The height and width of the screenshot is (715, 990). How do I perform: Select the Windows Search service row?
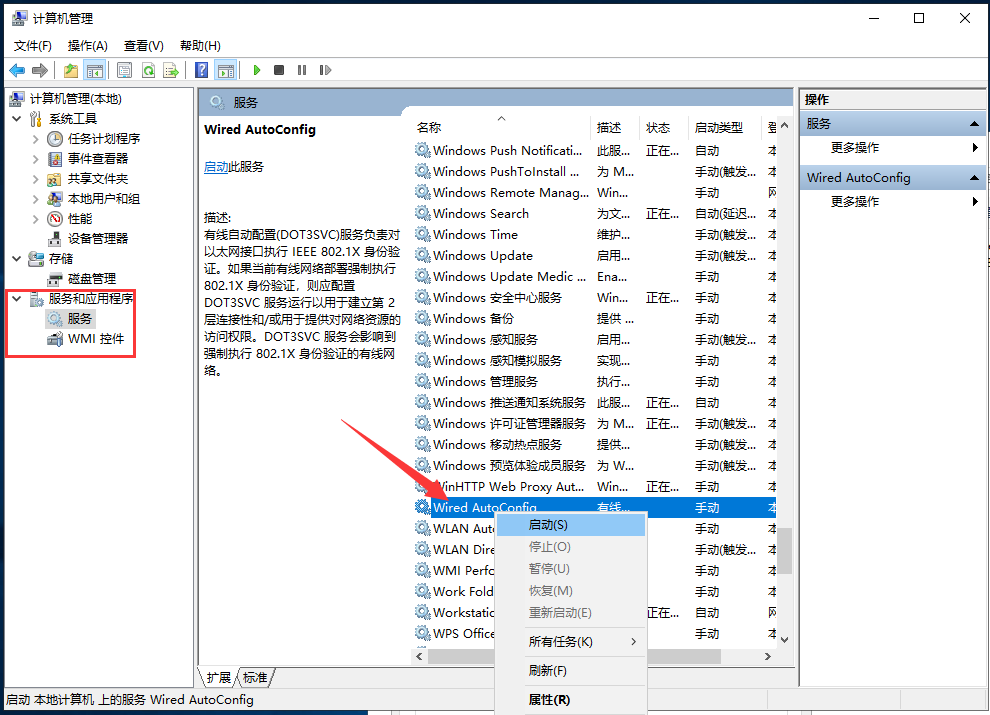click(595, 213)
